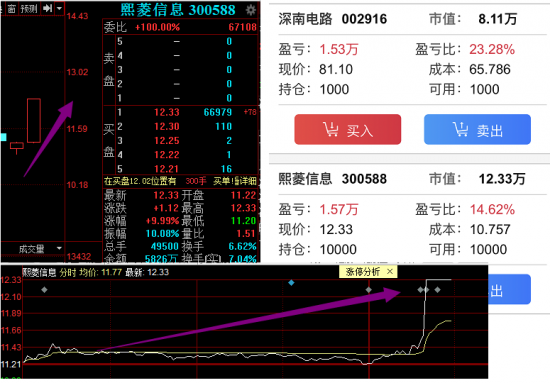The image size is (550, 383).
Task: Expand the small dropdown arrow next to skip icon
Action: click(59, 8)
